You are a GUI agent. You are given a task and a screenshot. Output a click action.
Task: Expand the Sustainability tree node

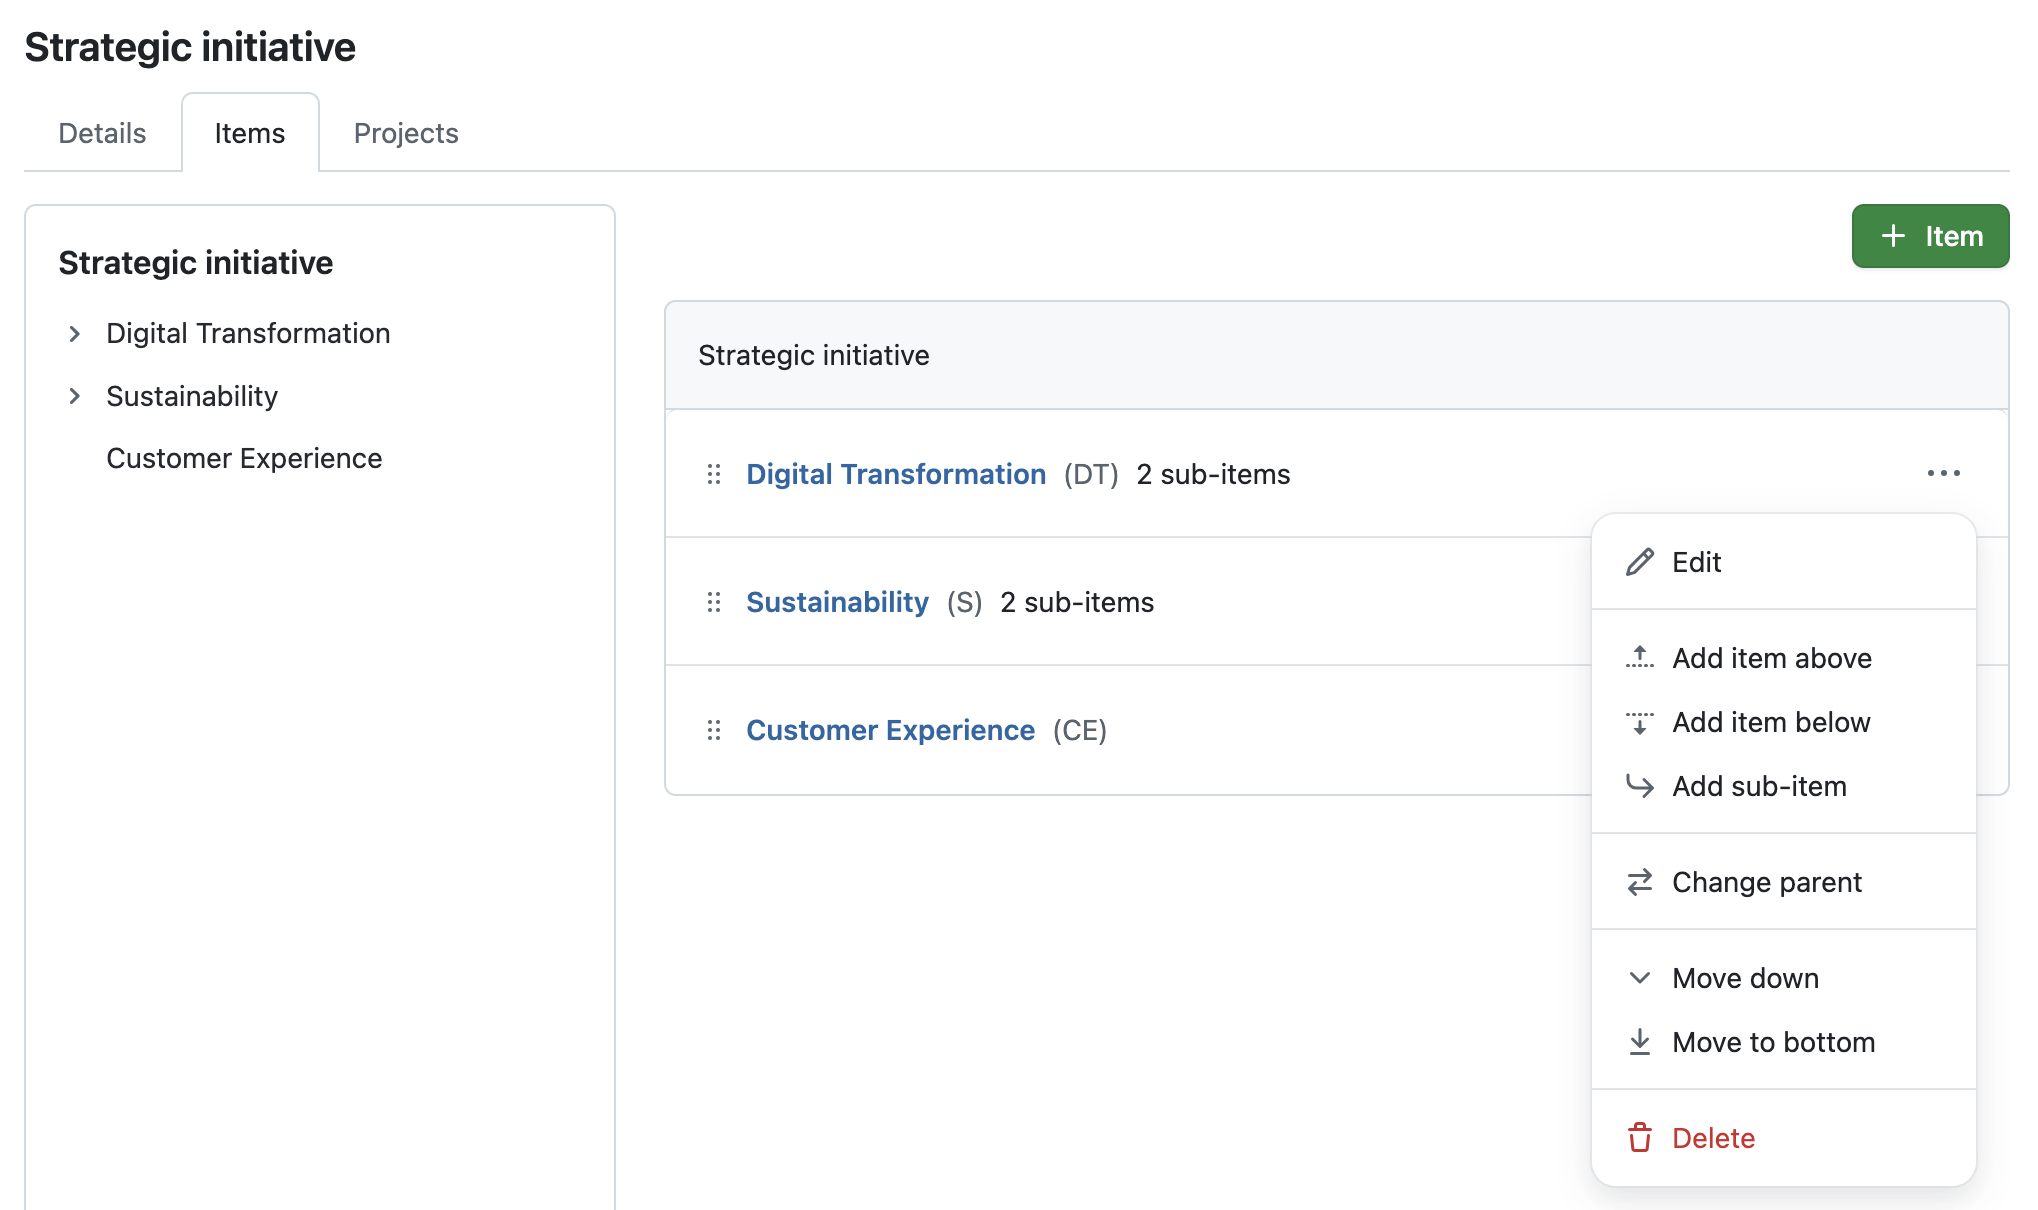tap(75, 396)
